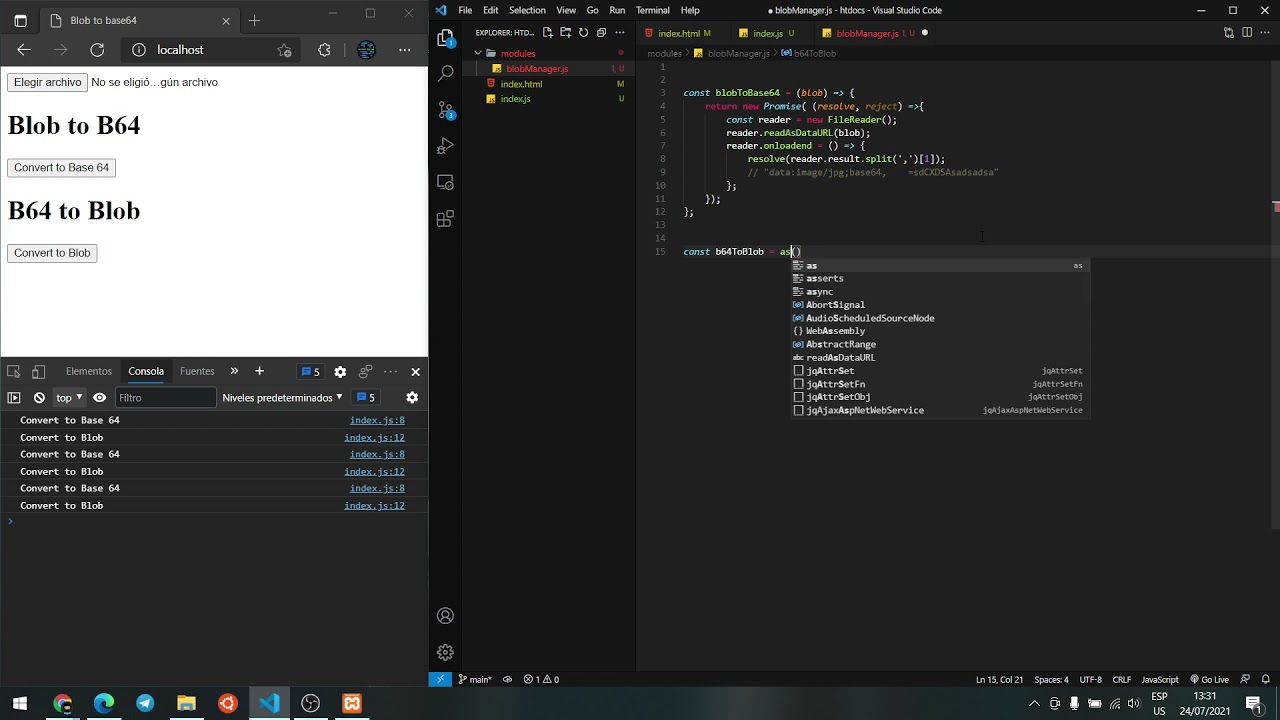Select async autocomplete suggestion
The height and width of the screenshot is (720, 1280).
[819, 292]
